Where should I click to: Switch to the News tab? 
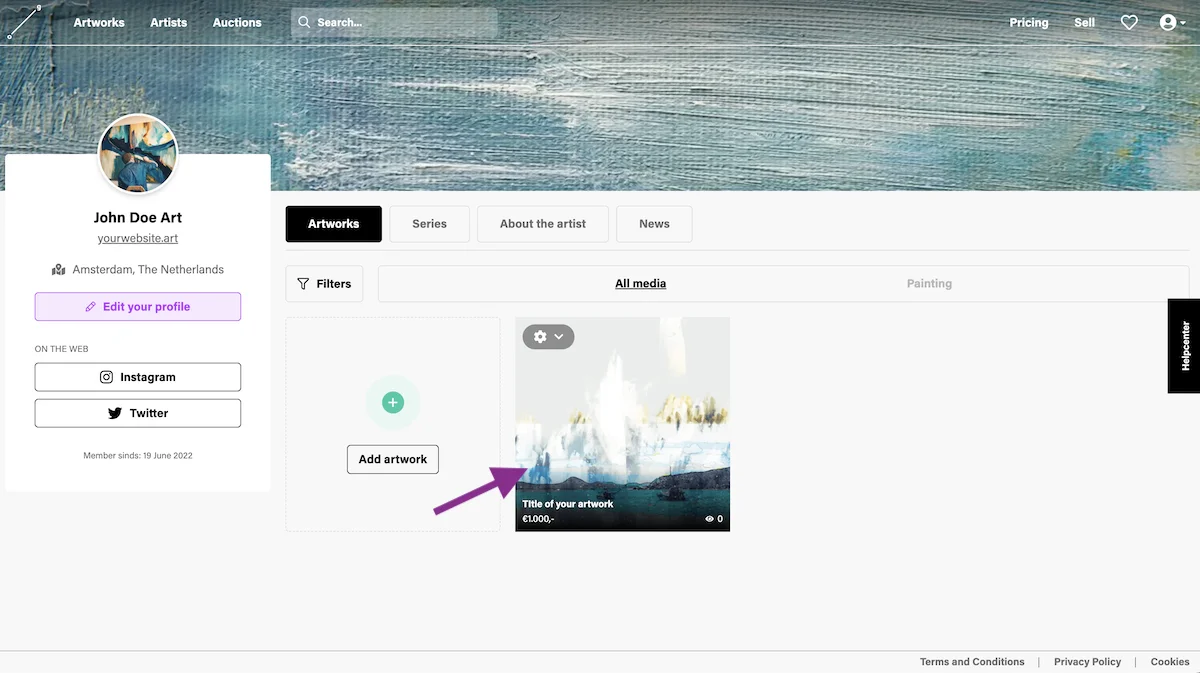coord(655,224)
